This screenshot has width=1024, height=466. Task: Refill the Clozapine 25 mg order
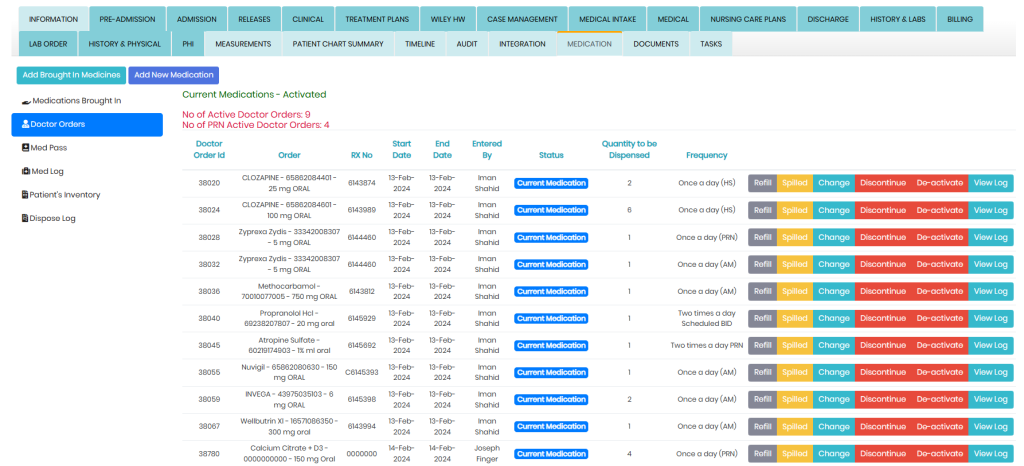[x=763, y=183]
